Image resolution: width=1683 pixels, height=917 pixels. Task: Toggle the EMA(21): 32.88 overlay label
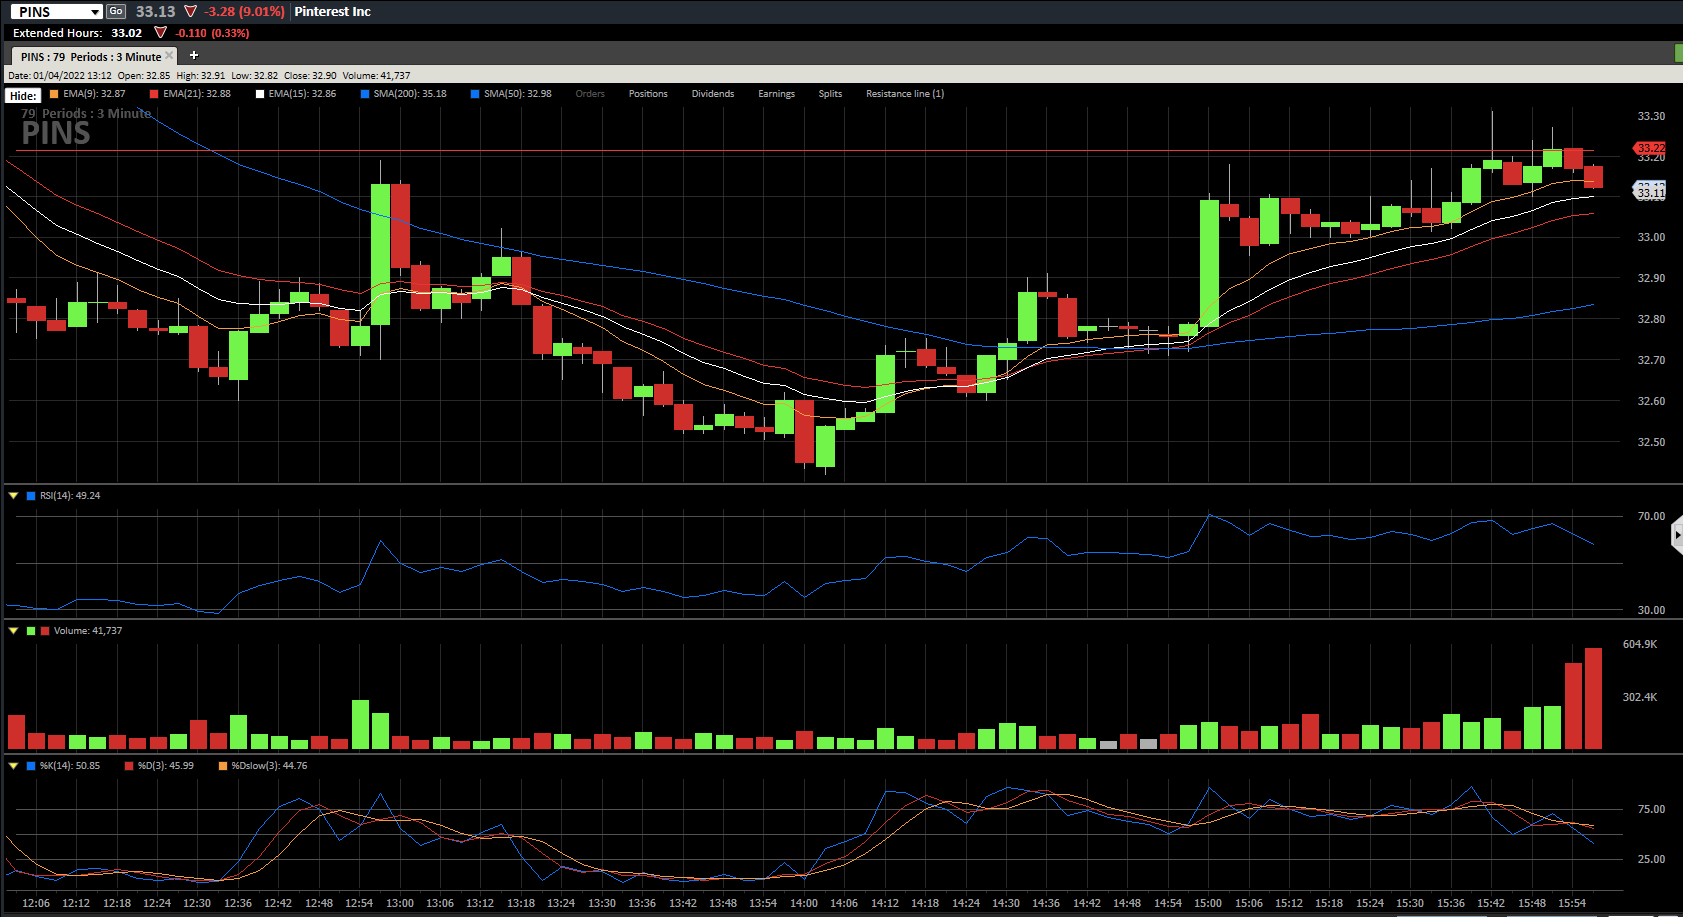pyautogui.click(x=197, y=94)
